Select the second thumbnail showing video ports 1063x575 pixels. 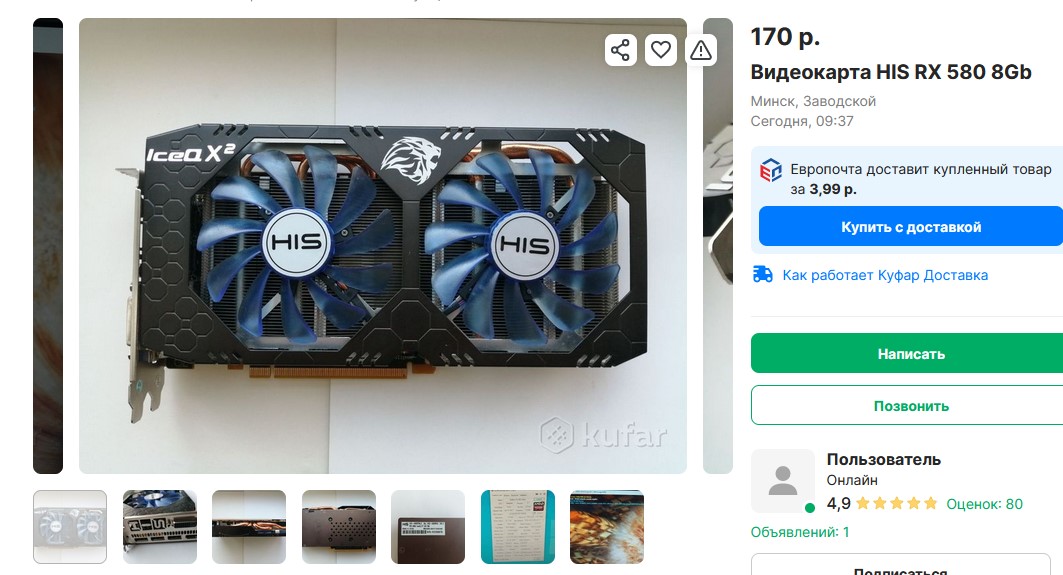[160, 527]
